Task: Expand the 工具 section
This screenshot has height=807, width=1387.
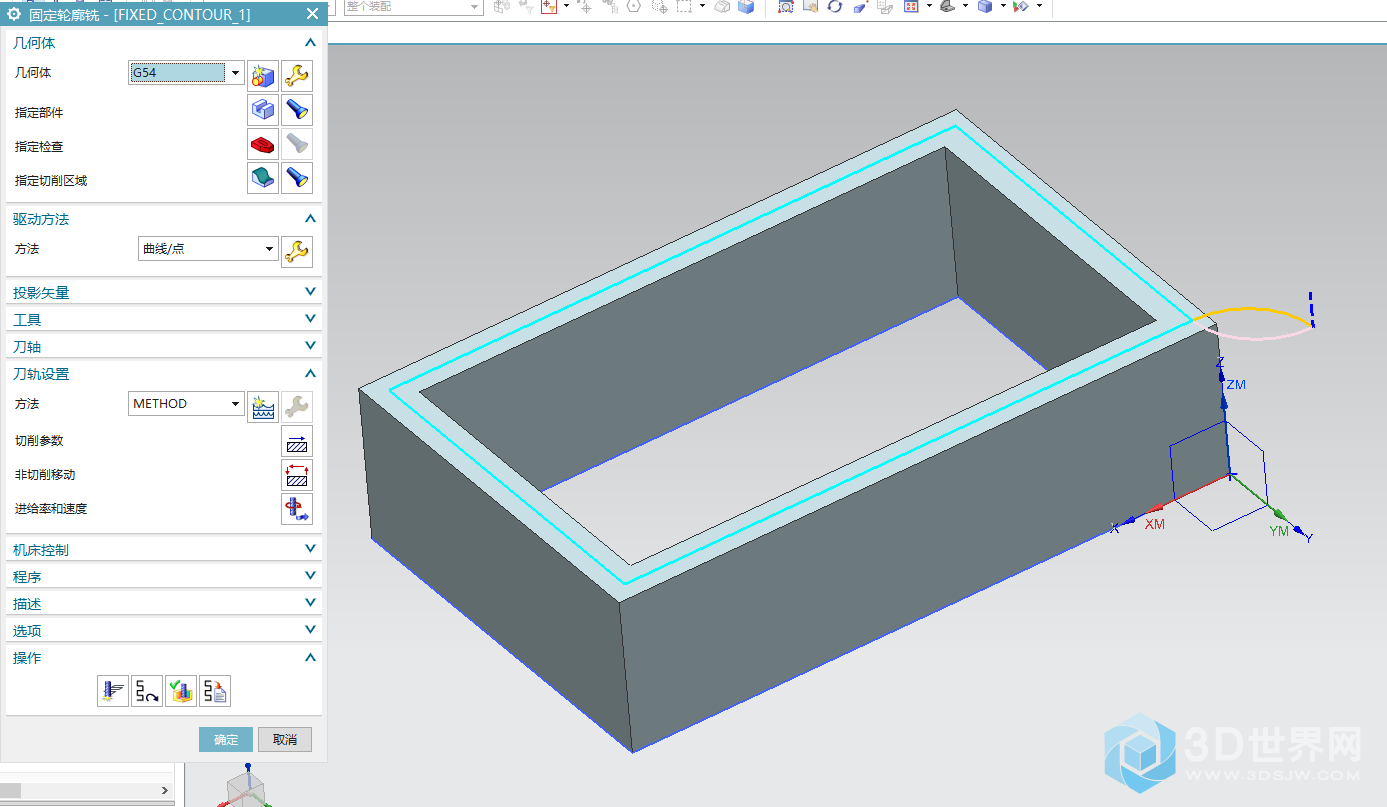Action: click(x=310, y=319)
